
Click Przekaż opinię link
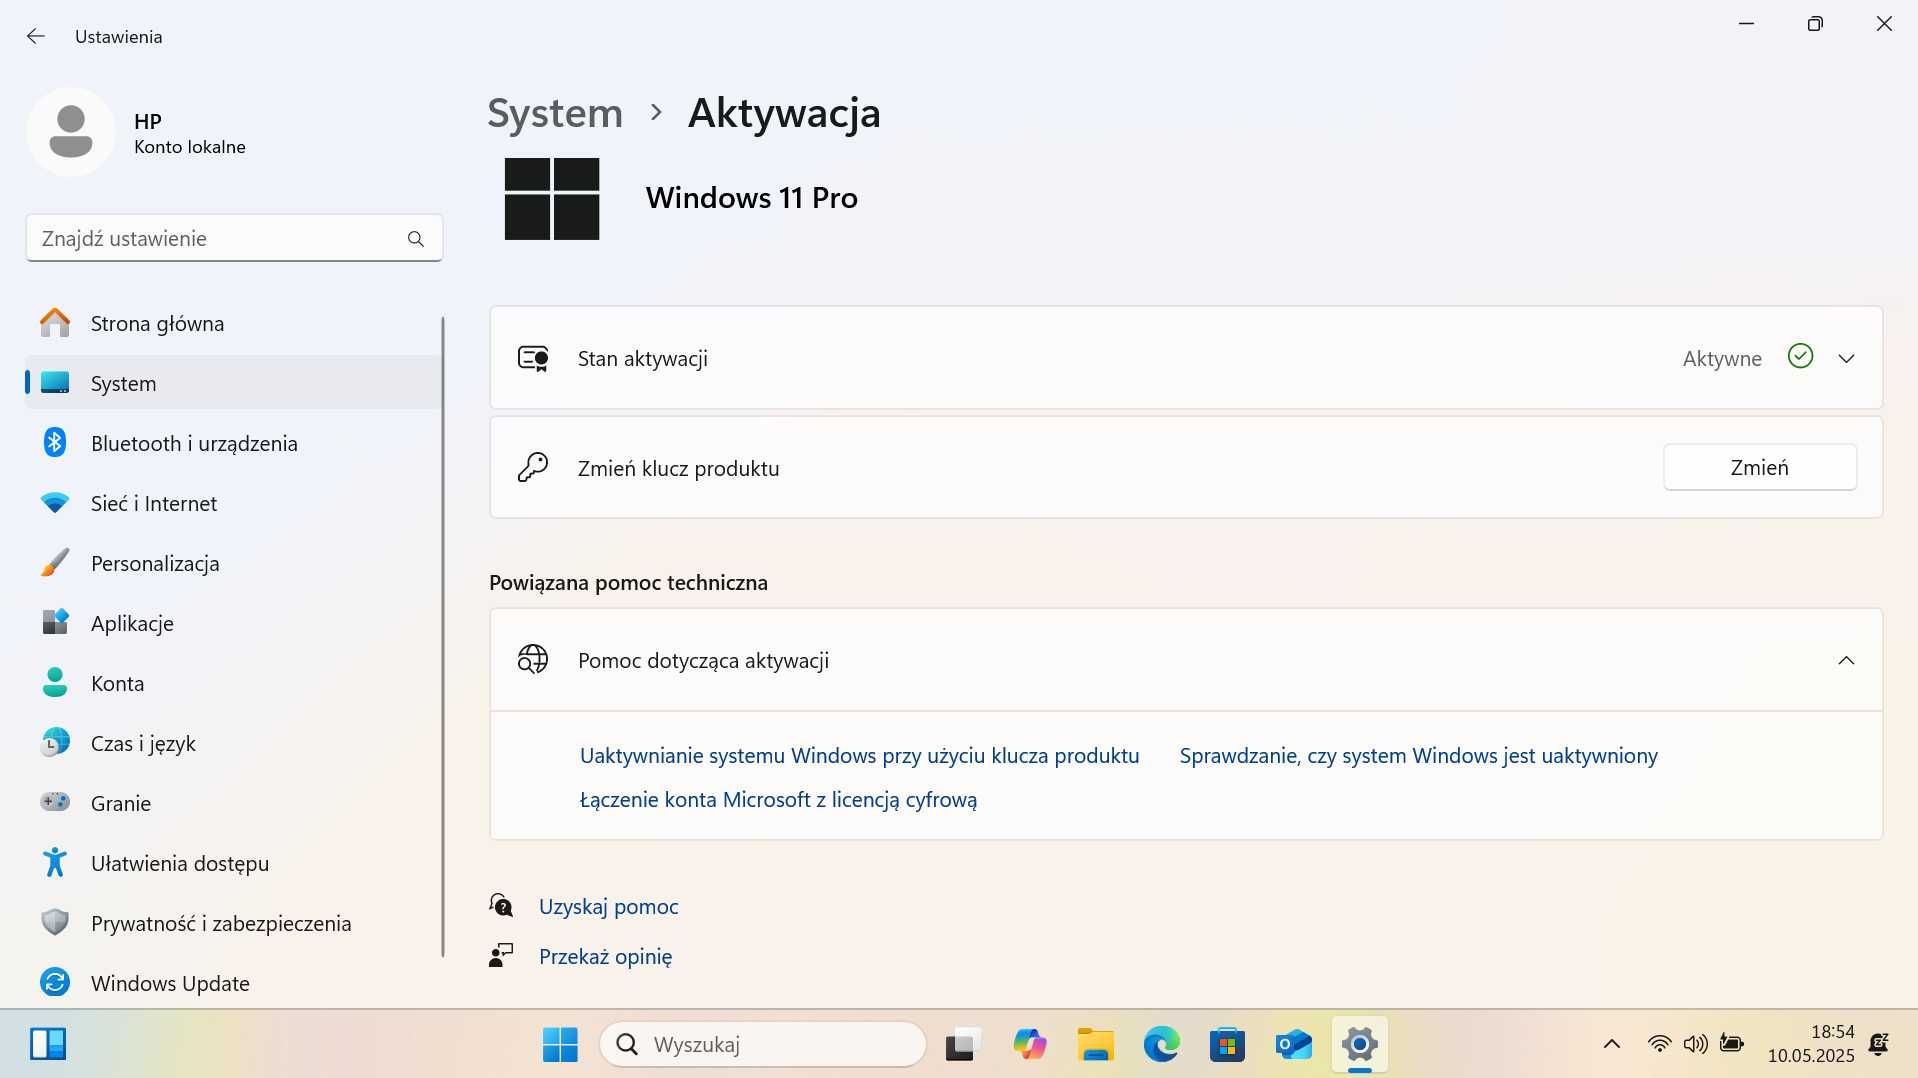click(x=605, y=957)
